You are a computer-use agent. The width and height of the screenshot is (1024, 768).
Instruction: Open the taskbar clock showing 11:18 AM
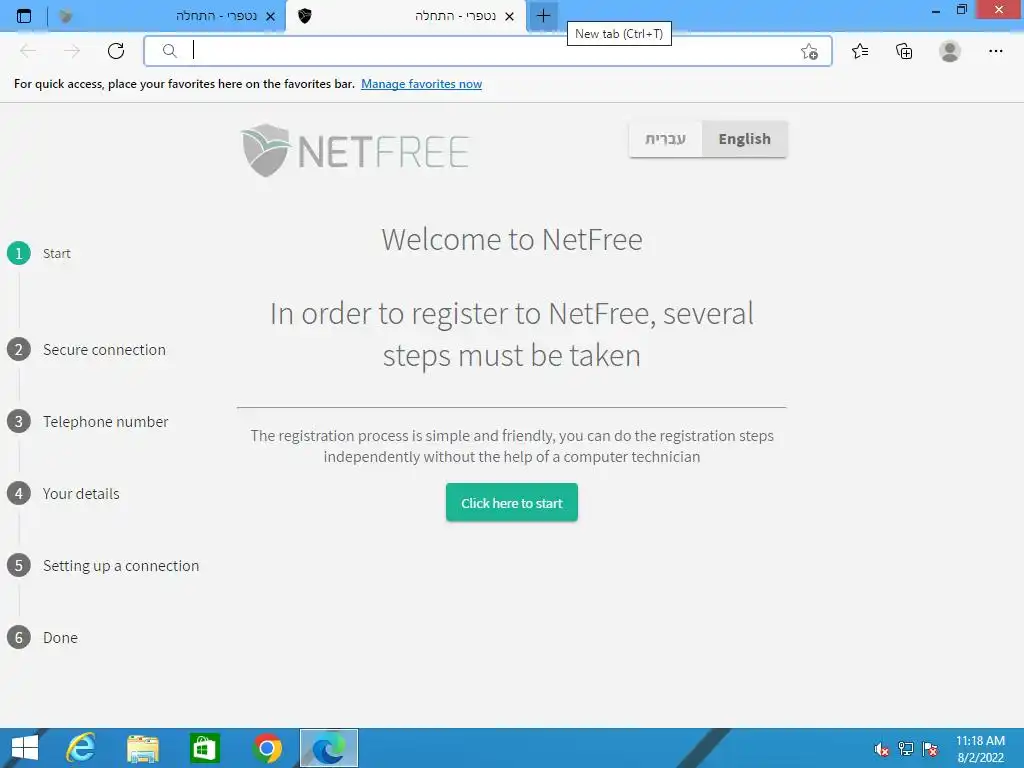pos(980,749)
